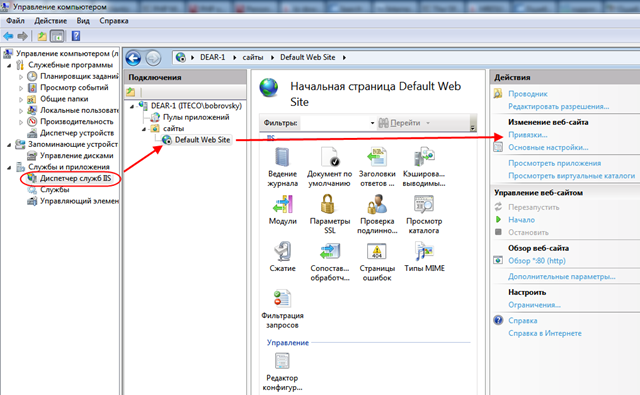Image resolution: width=640 pixels, height=395 pixels.
Task: Click the IIS forward navigation arrow button
Action: [153, 58]
